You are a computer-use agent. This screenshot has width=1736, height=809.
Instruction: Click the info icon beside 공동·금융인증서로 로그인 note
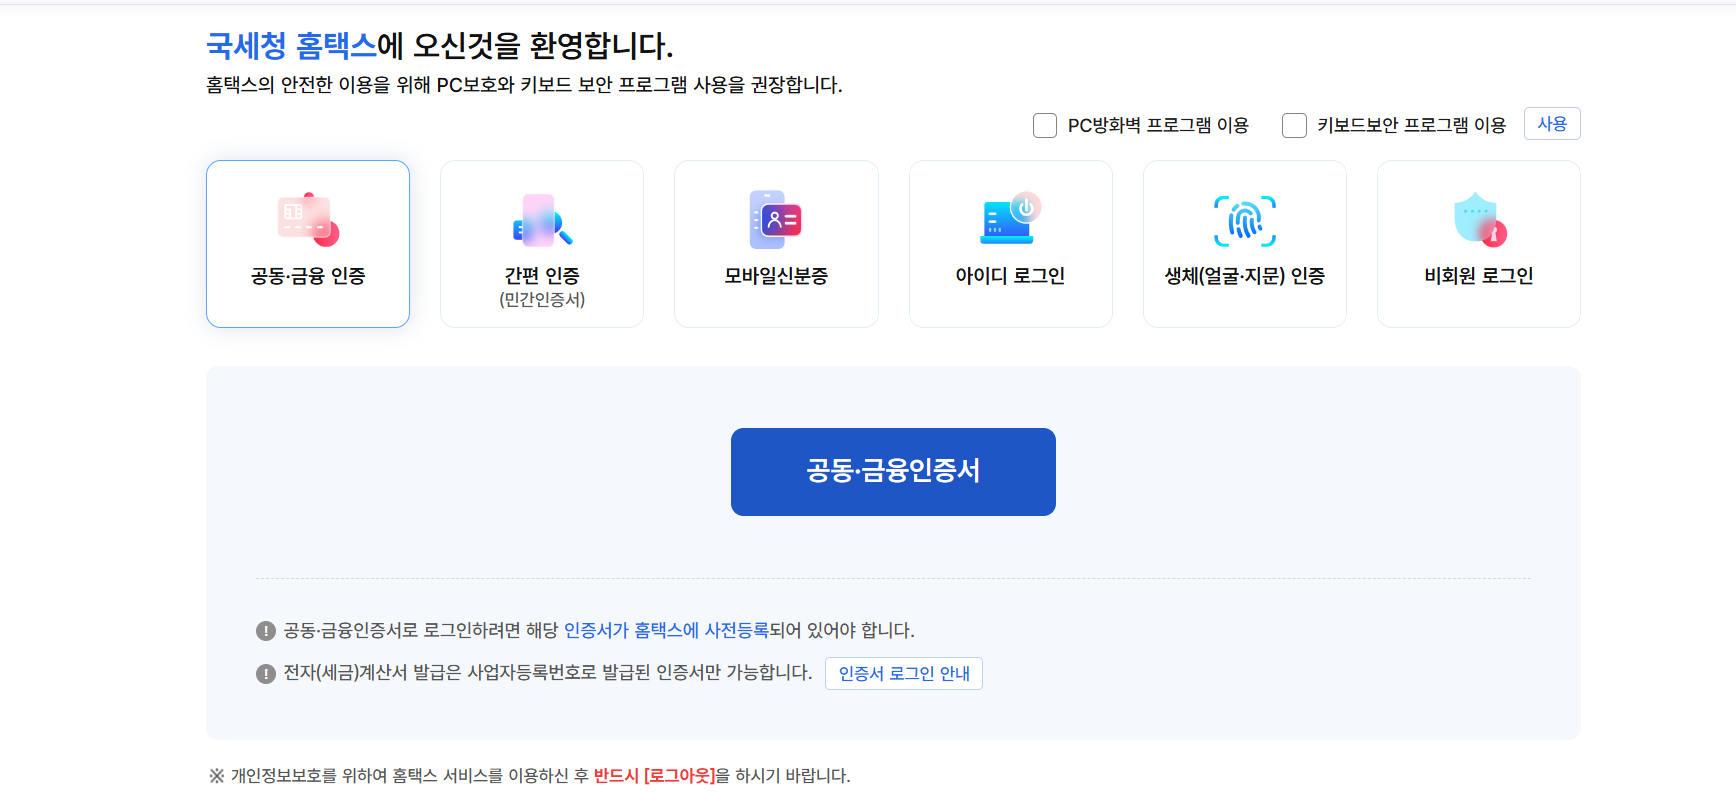266,631
